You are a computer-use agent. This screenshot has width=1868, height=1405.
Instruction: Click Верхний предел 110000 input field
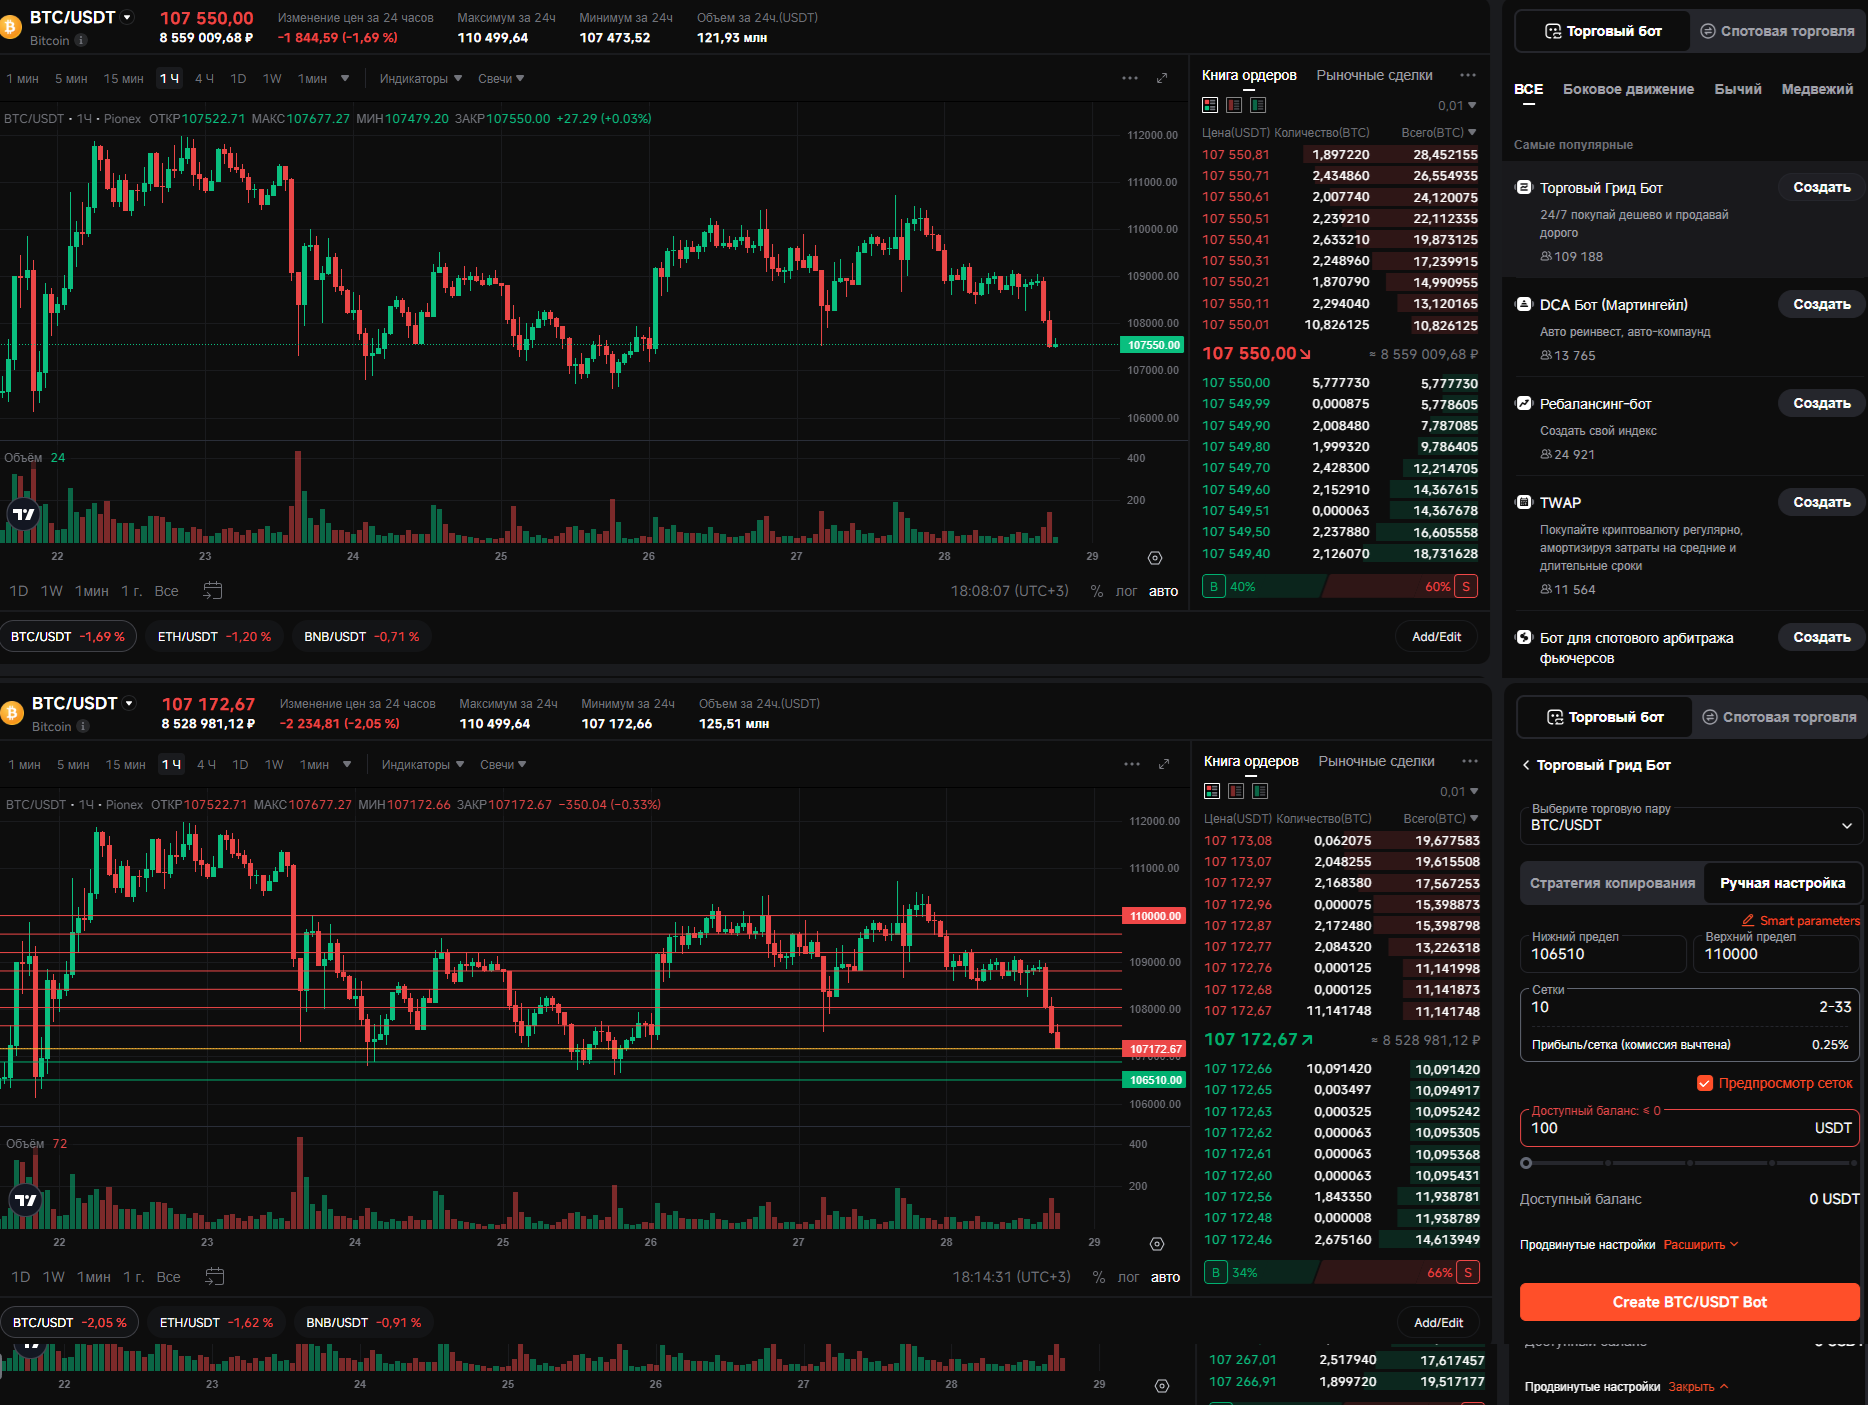1776,953
